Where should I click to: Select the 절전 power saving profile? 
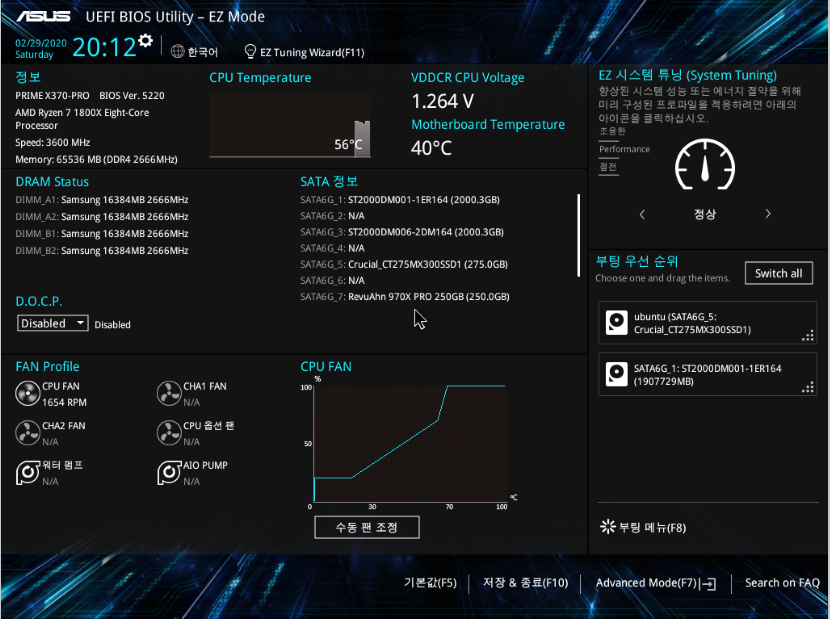pyautogui.click(x=608, y=167)
